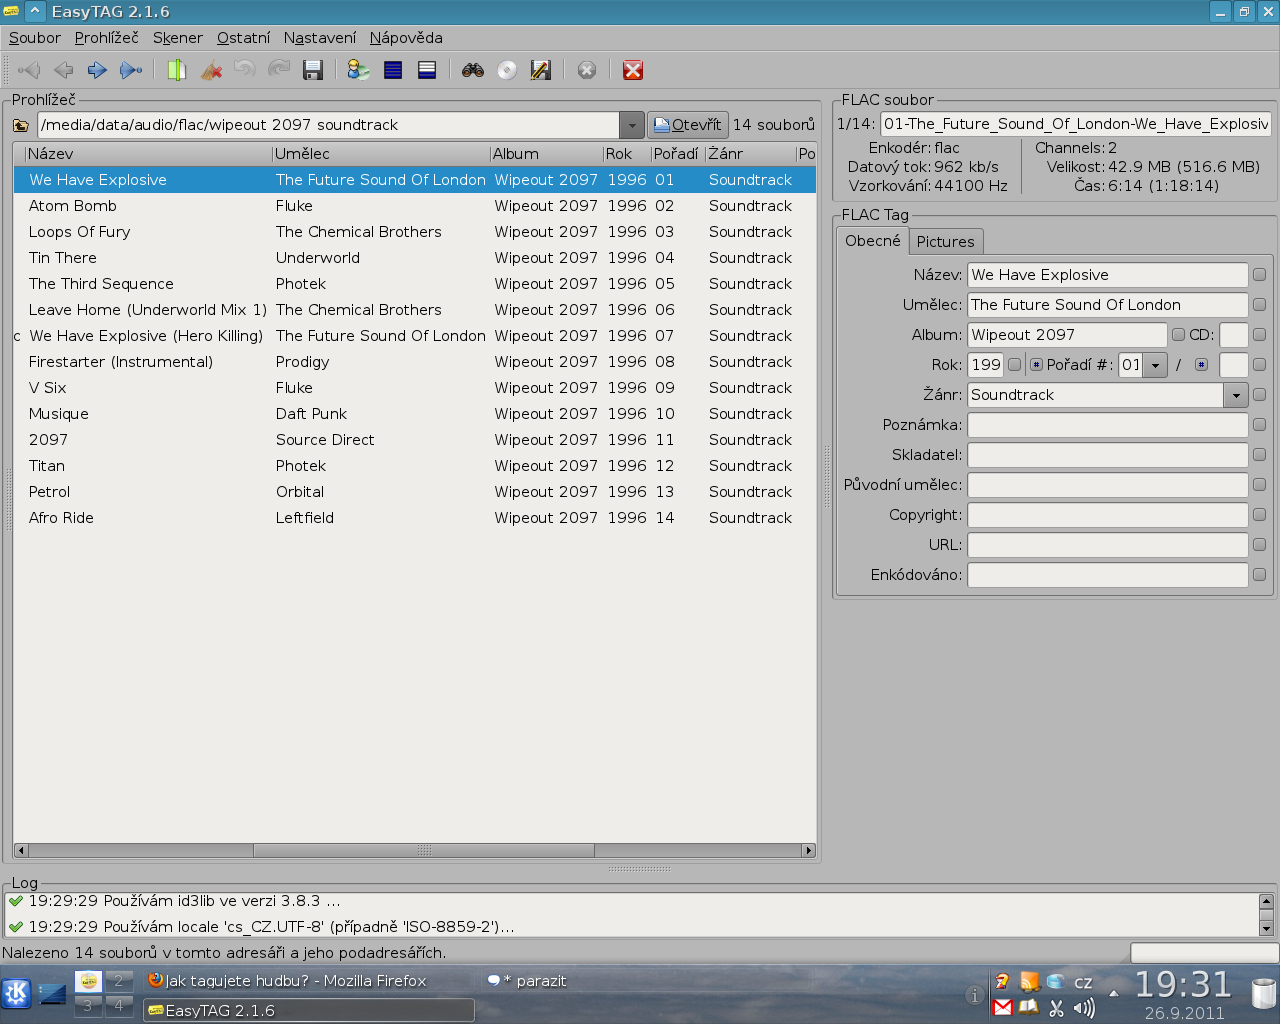
Task: Apply the Skladatel mini button to all files
Action: click(x=1259, y=455)
